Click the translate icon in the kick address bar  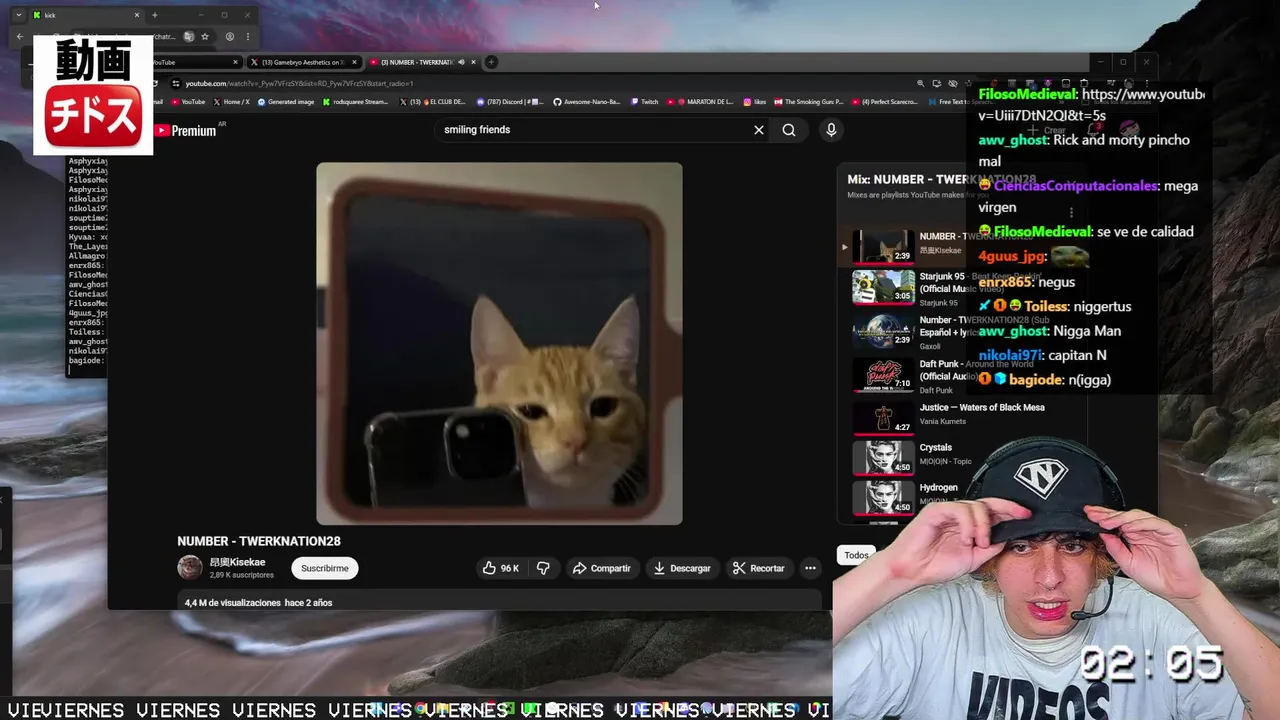(x=188, y=37)
